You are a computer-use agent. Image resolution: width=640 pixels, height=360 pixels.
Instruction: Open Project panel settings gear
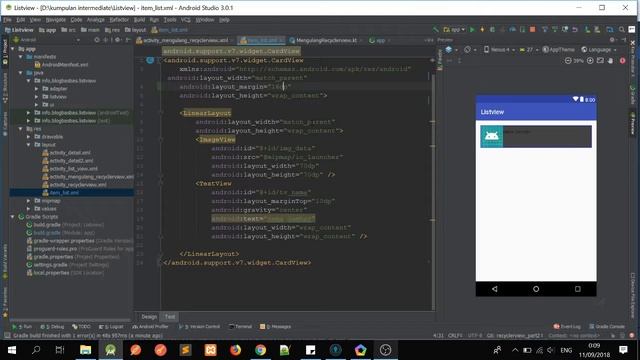coord(118,40)
